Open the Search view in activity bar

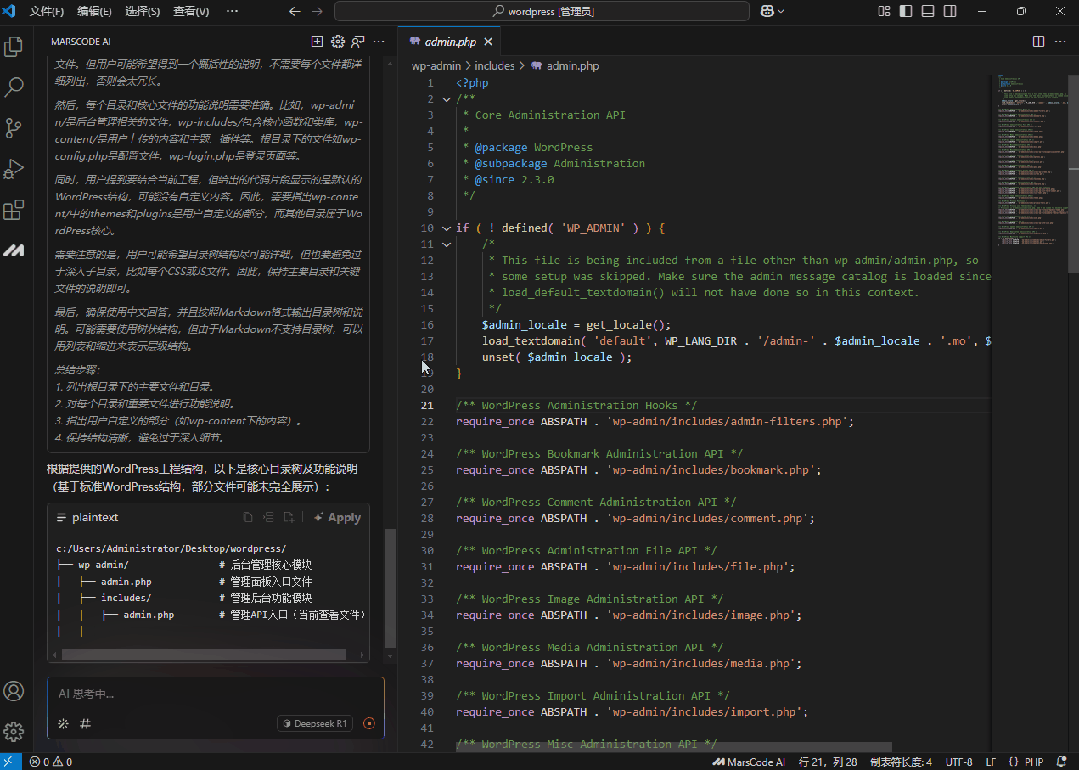(x=14, y=87)
